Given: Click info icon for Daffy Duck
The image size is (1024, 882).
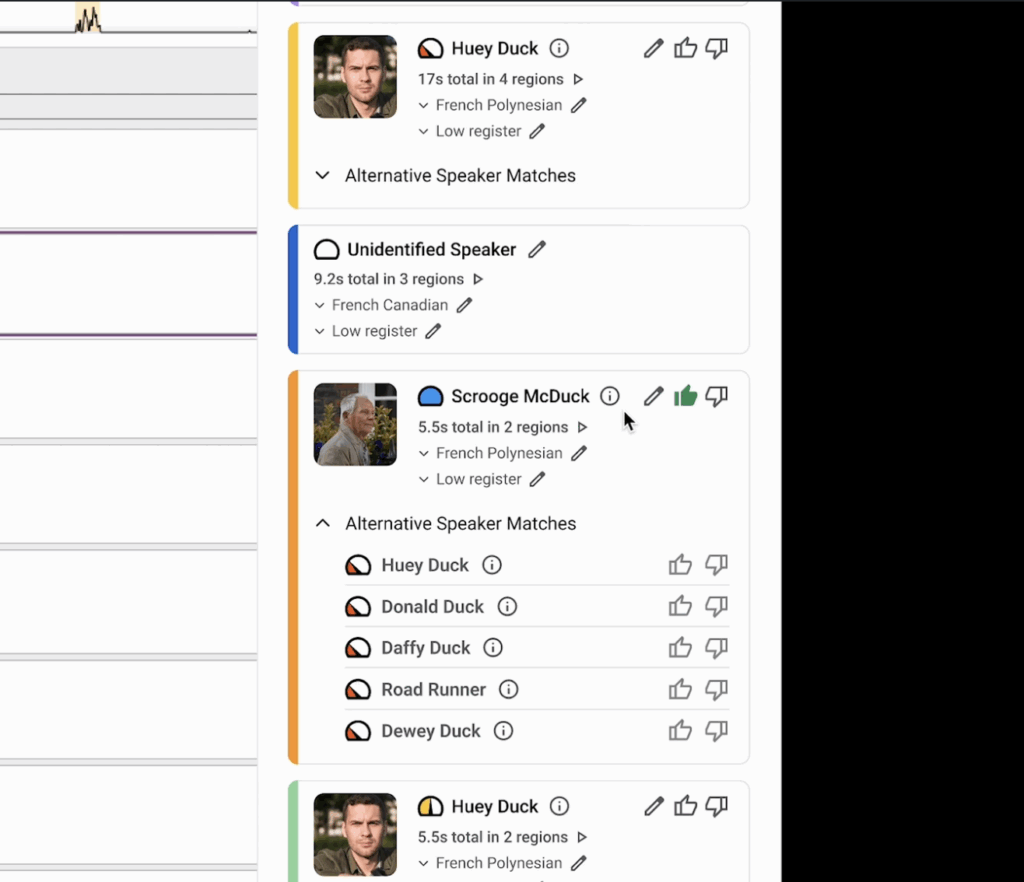Looking at the screenshot, I should (492, 648).
